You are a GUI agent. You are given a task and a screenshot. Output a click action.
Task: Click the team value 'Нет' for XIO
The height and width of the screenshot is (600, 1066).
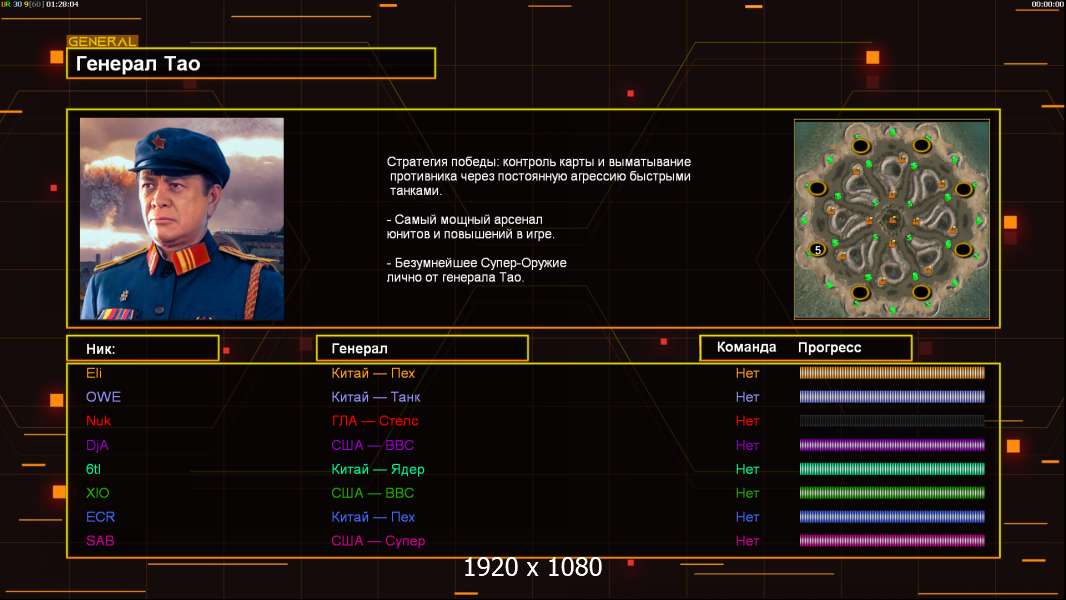tap(747, 493)
